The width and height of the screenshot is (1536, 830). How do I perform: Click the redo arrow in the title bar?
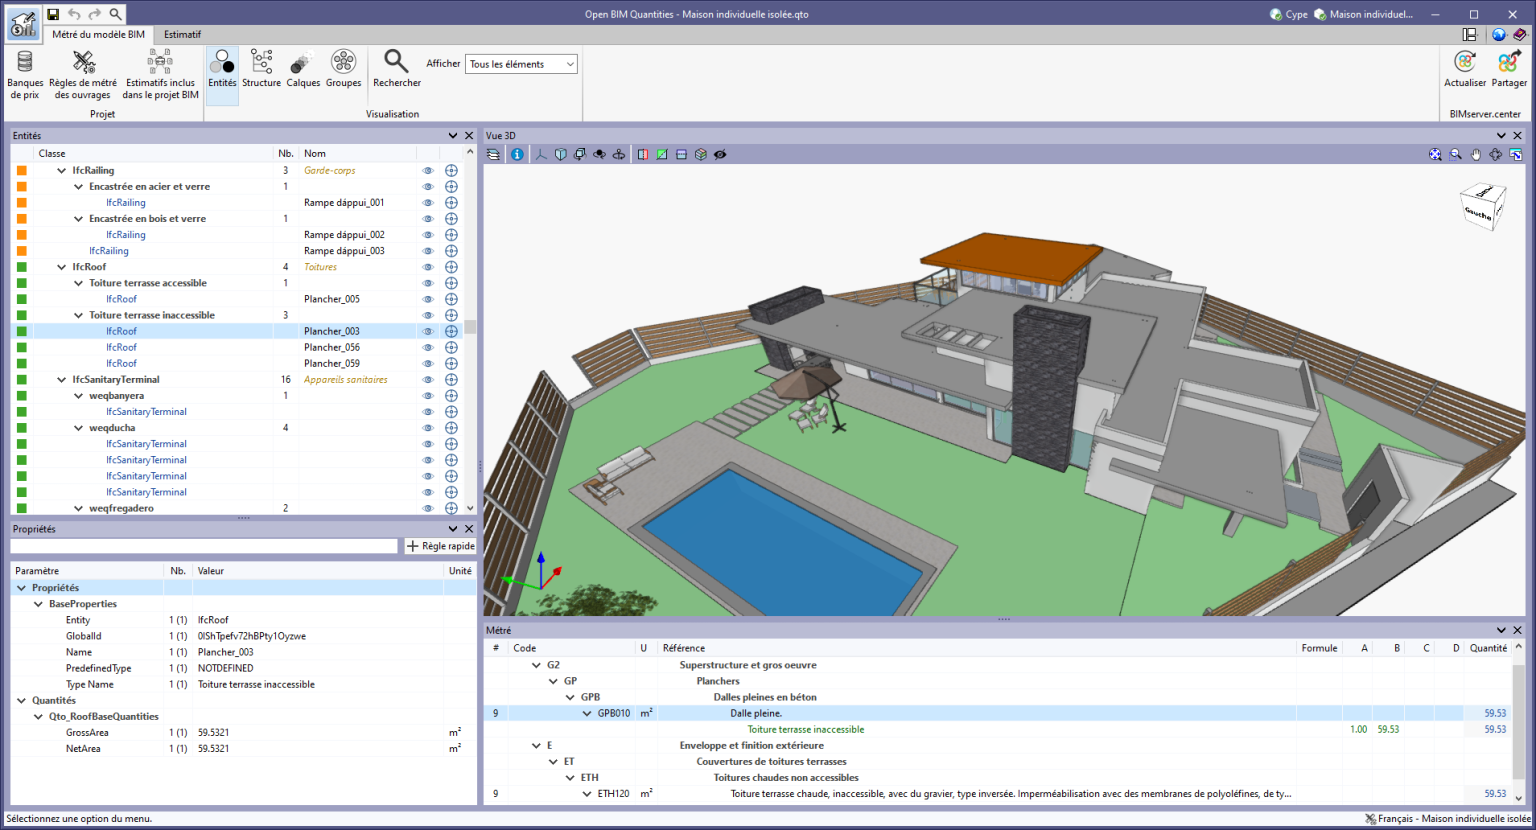point(95,14)
